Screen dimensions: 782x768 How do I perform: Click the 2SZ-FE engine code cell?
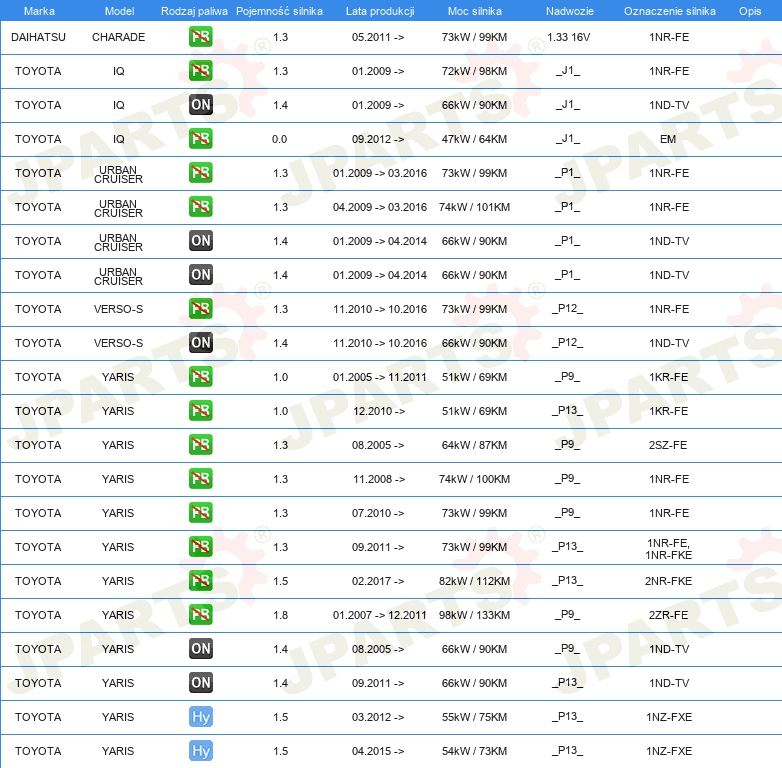point(668,445)
